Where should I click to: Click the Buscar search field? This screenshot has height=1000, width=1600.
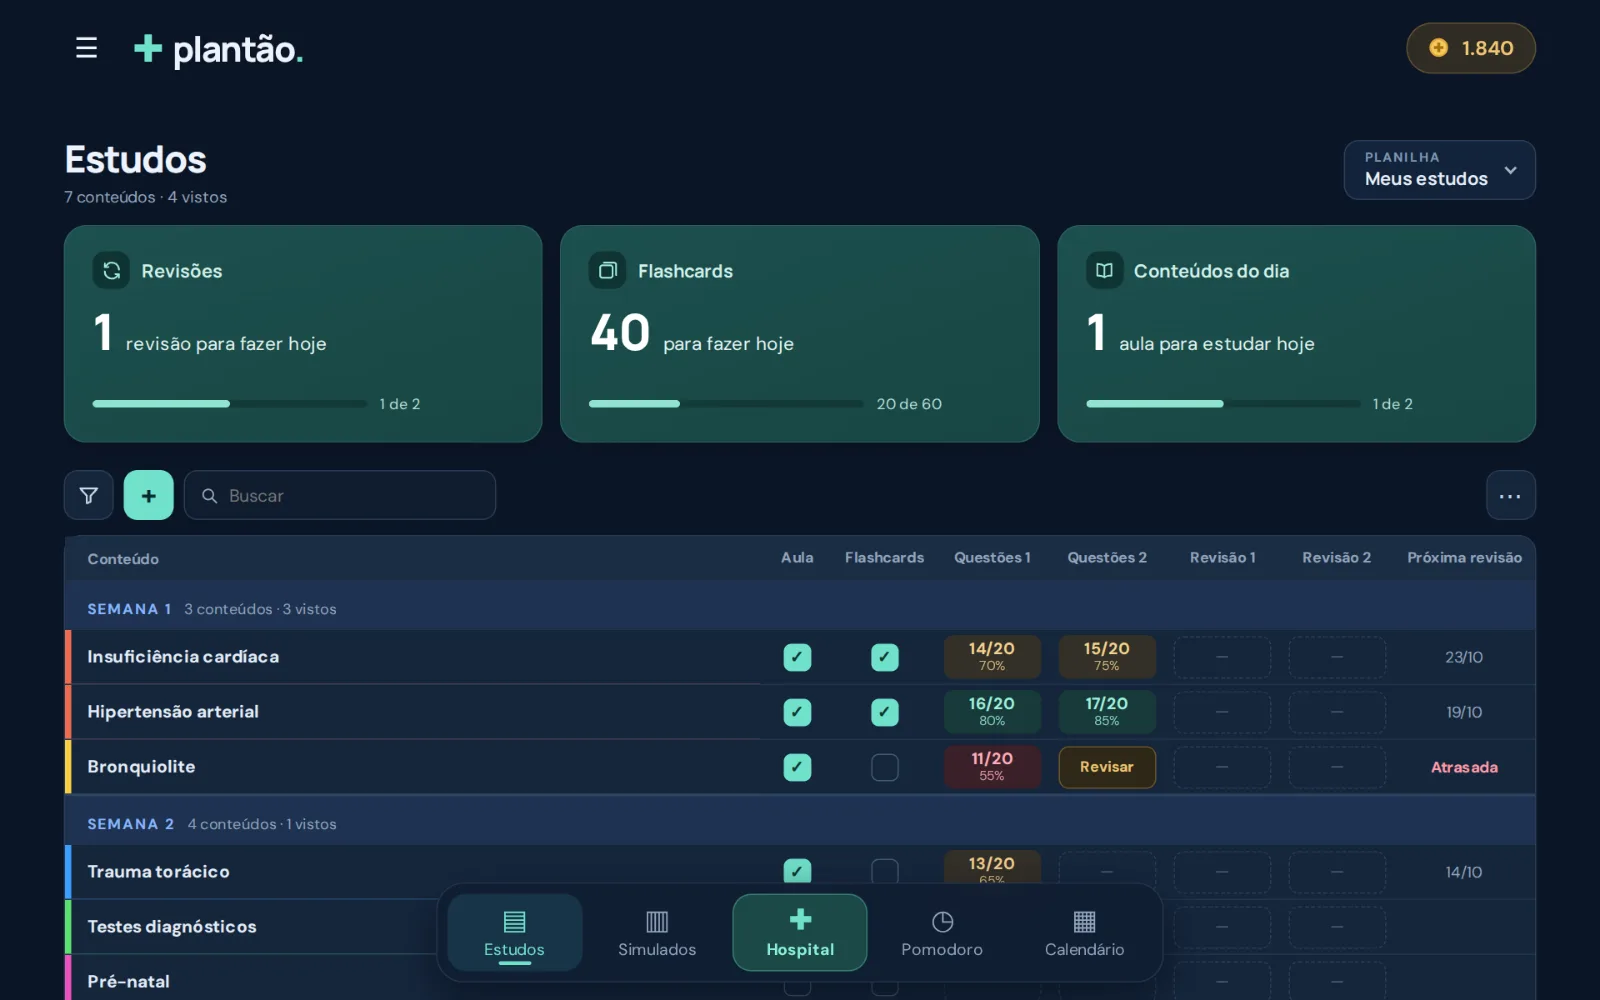coord(340,495)
